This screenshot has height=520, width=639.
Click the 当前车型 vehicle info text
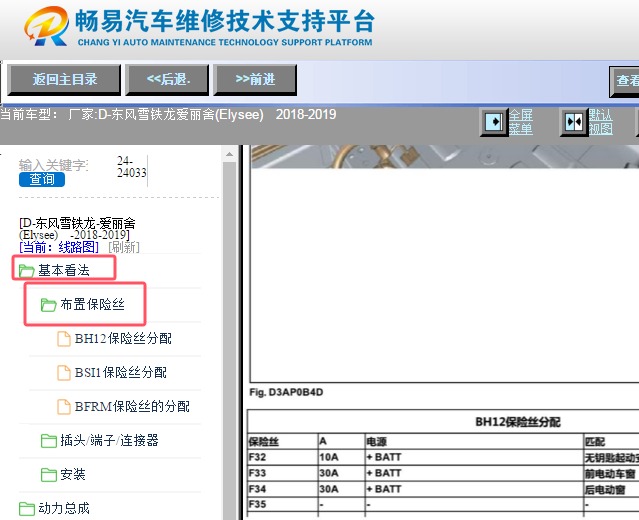pyautogui.click(x=168, y=115)
